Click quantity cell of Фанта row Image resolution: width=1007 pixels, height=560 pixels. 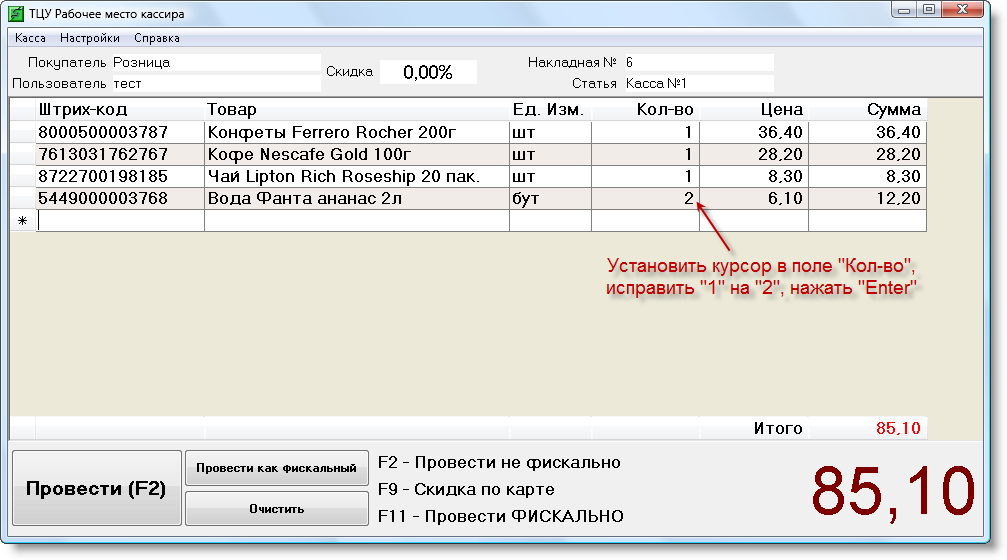click(645, 198)
